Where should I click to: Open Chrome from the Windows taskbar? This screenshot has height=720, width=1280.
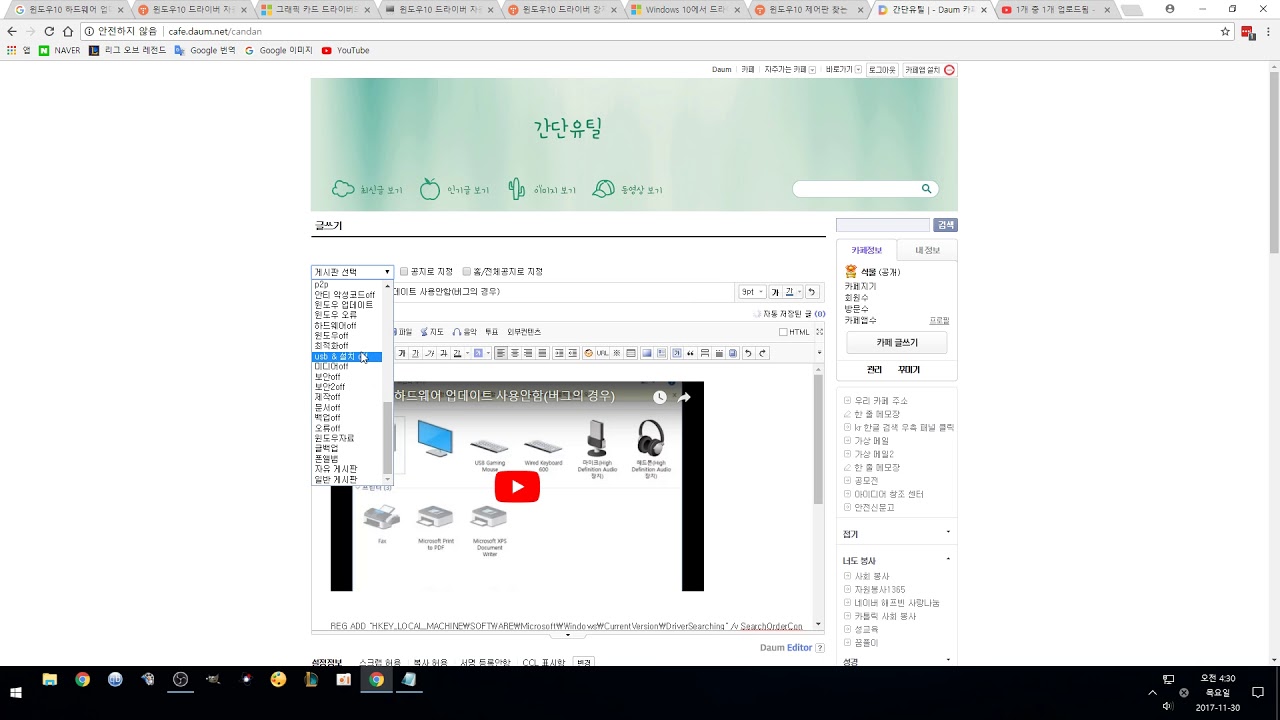[x=376, y=680]
